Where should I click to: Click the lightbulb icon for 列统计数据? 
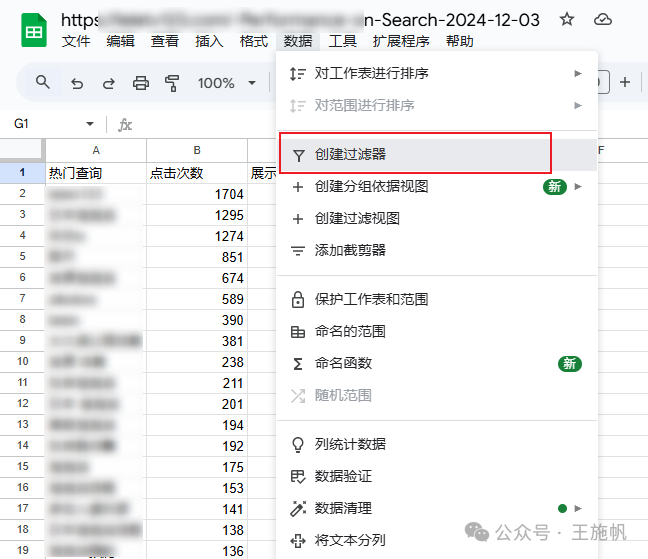click(298, 445)
